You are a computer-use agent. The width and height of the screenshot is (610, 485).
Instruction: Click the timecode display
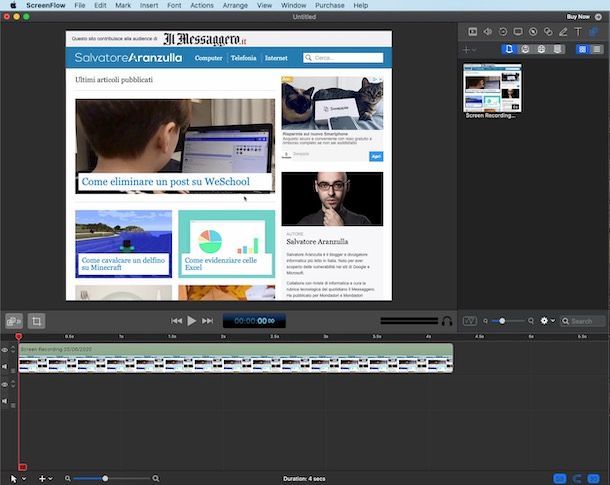coord(254,321)
